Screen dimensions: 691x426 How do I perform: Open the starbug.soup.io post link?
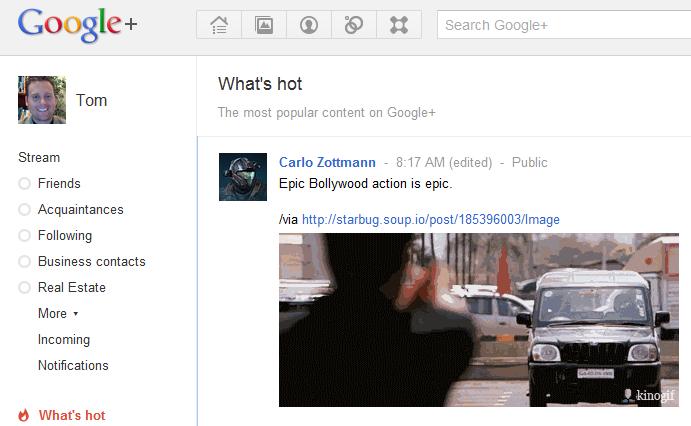pyautogui.click(x=431, y=219)
